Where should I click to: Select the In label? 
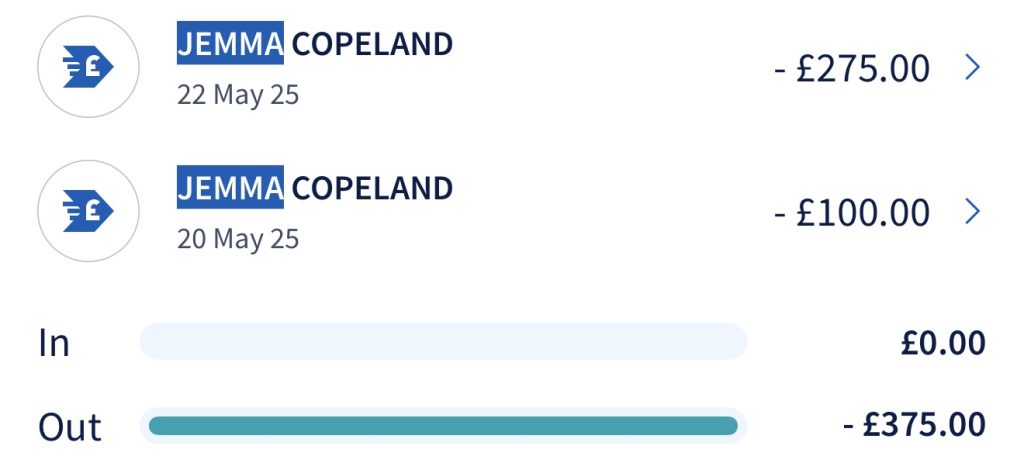pos(54,343)
